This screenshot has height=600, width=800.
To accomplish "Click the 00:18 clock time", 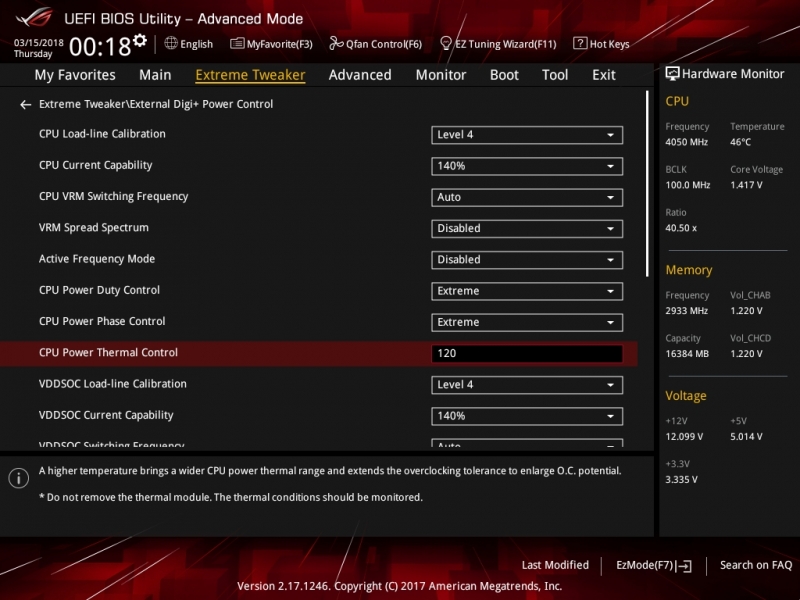I will (100, 46).
